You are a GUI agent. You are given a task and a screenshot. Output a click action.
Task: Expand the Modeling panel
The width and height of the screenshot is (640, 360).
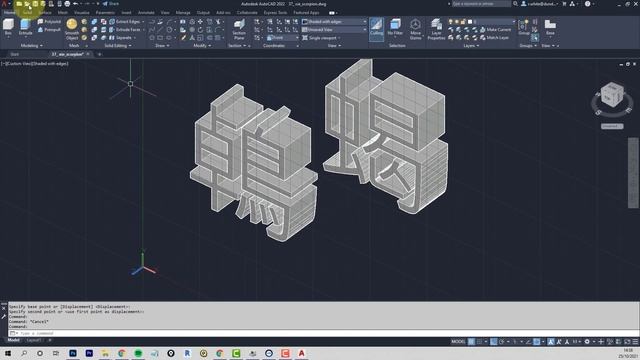[x=31, y=46]
